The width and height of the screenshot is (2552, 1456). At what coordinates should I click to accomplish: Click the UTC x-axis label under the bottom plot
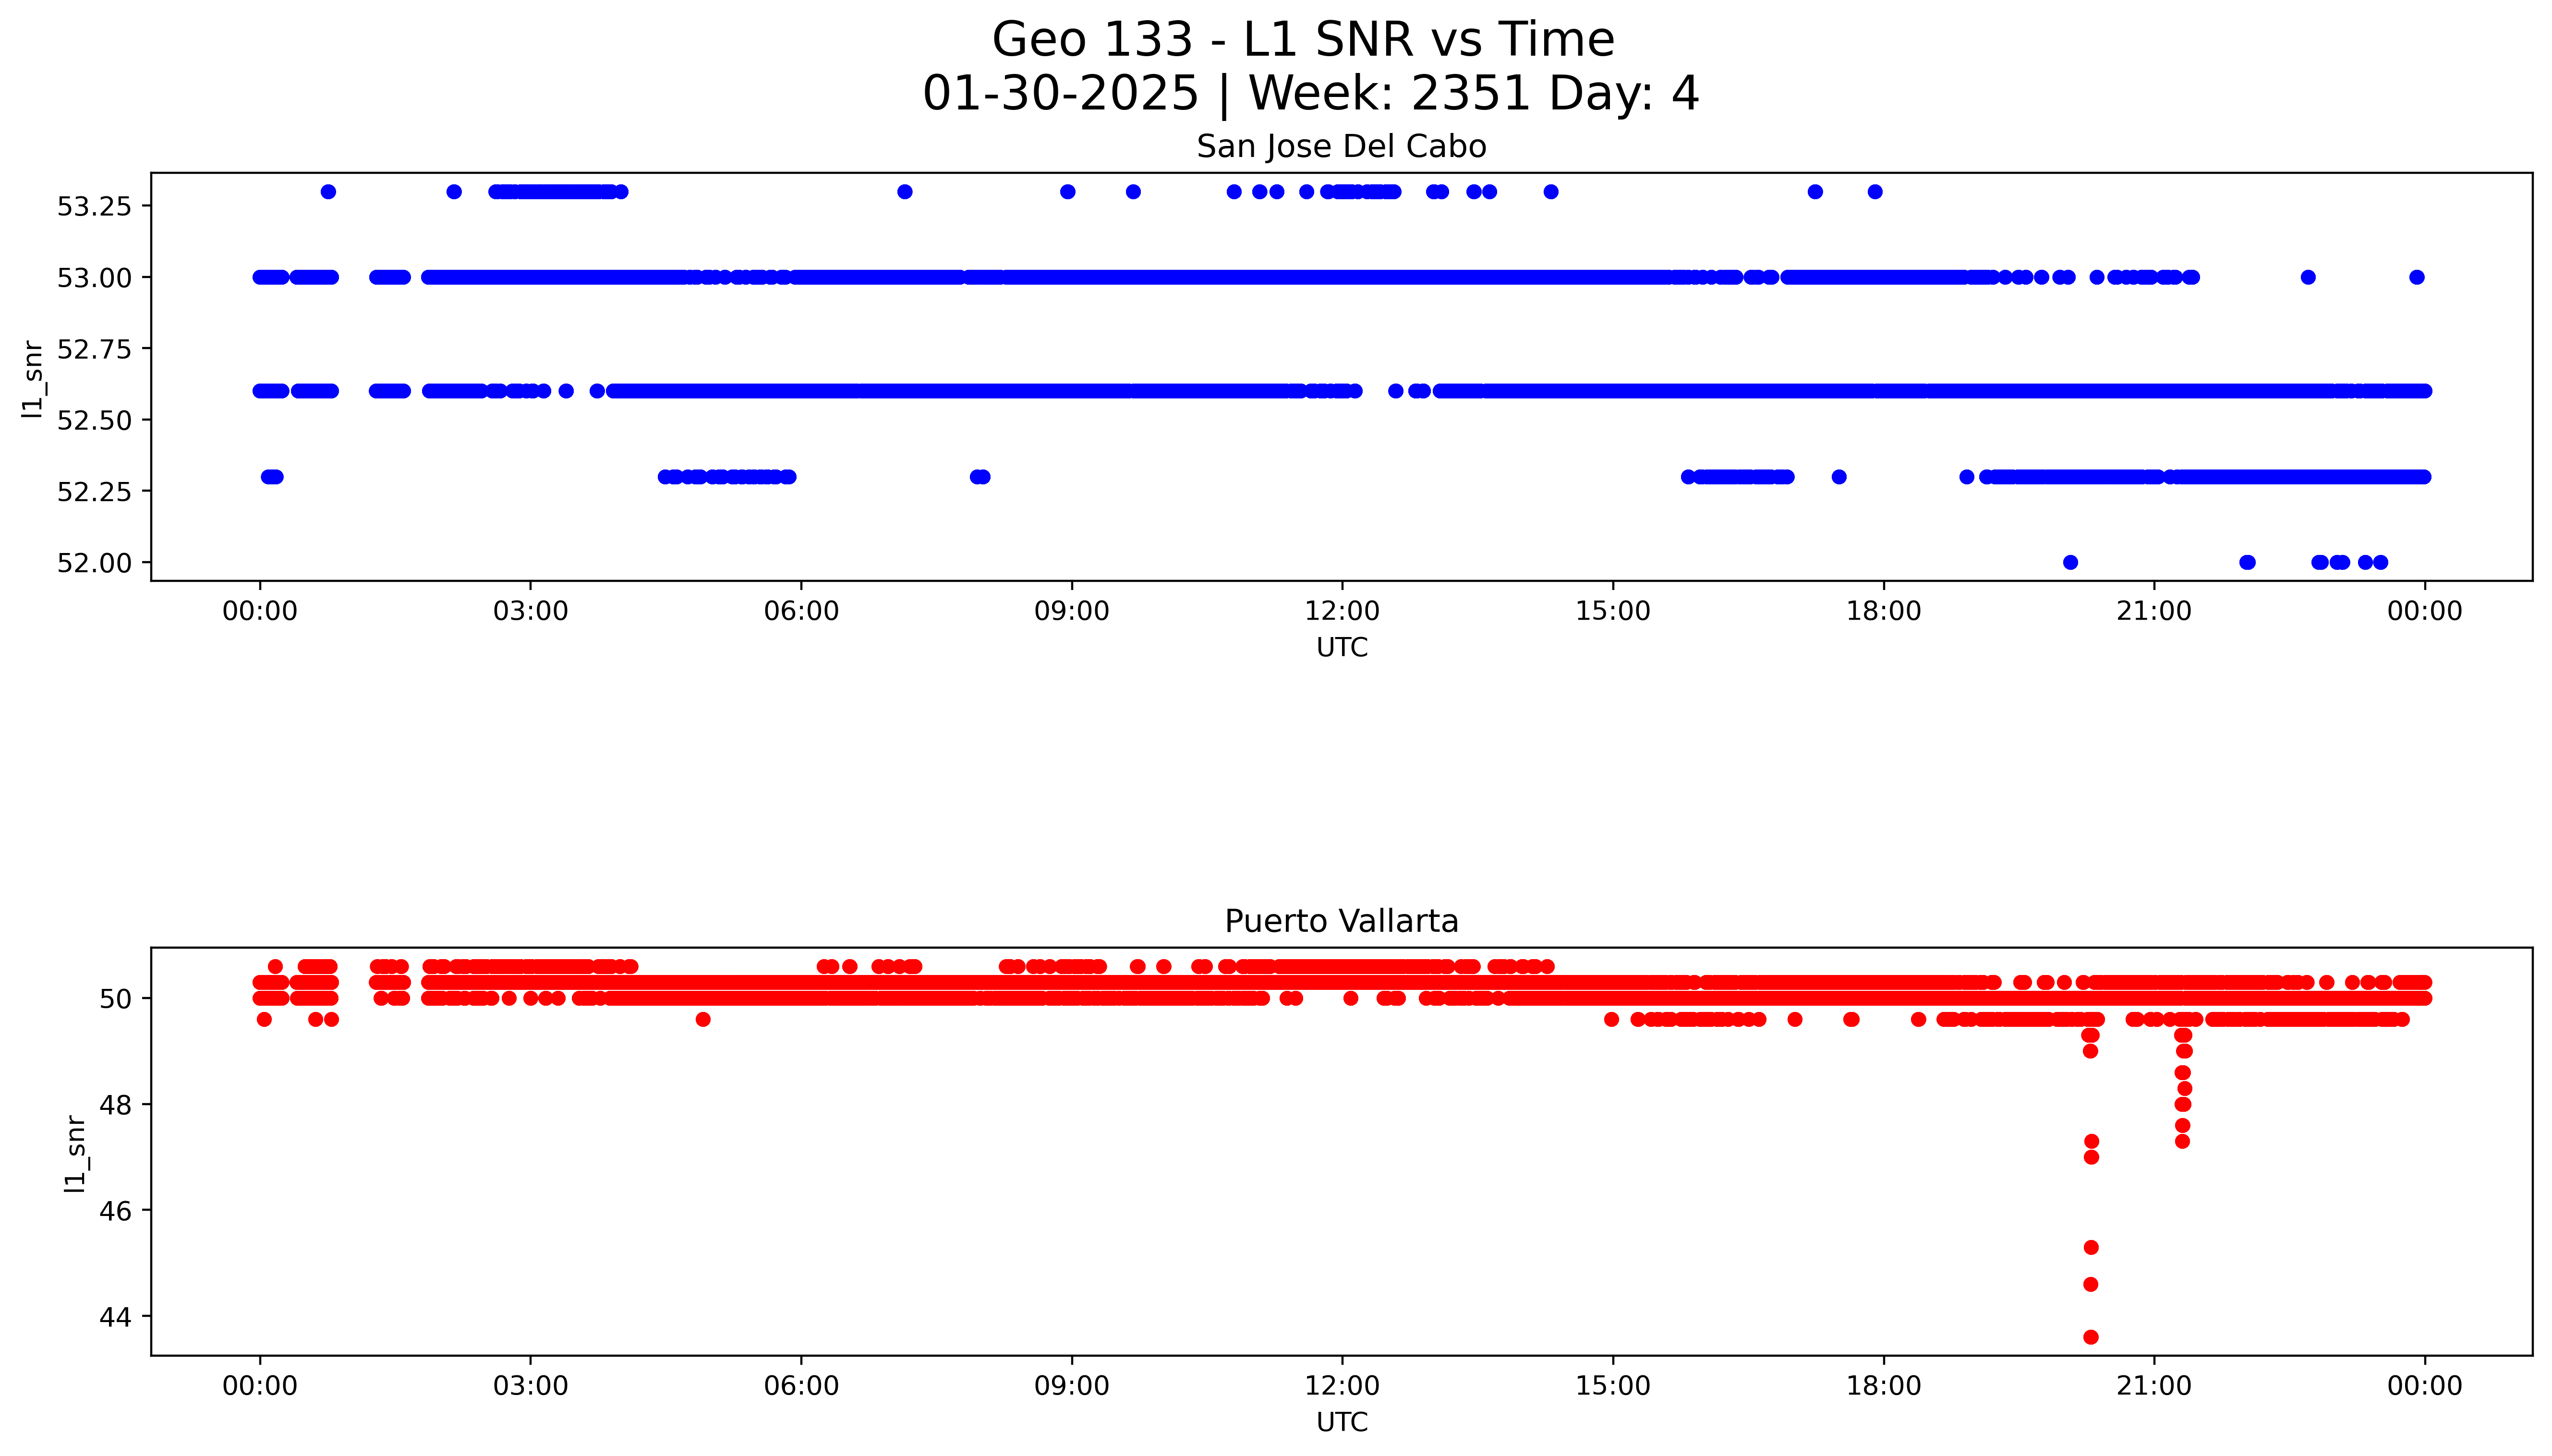pyautogui.click(x=1341, y=1422)
